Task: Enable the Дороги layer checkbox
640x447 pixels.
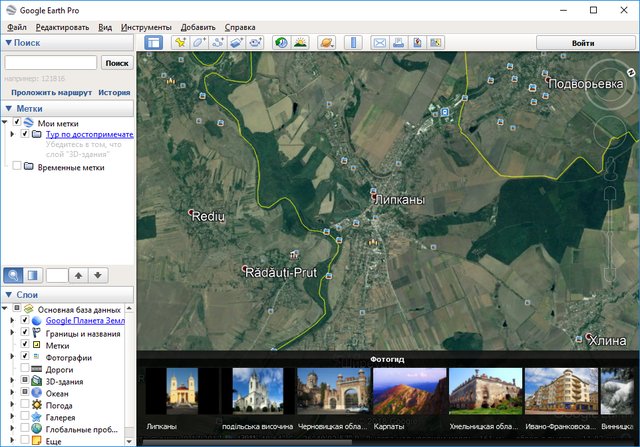Action: click(x=25, y=369)
